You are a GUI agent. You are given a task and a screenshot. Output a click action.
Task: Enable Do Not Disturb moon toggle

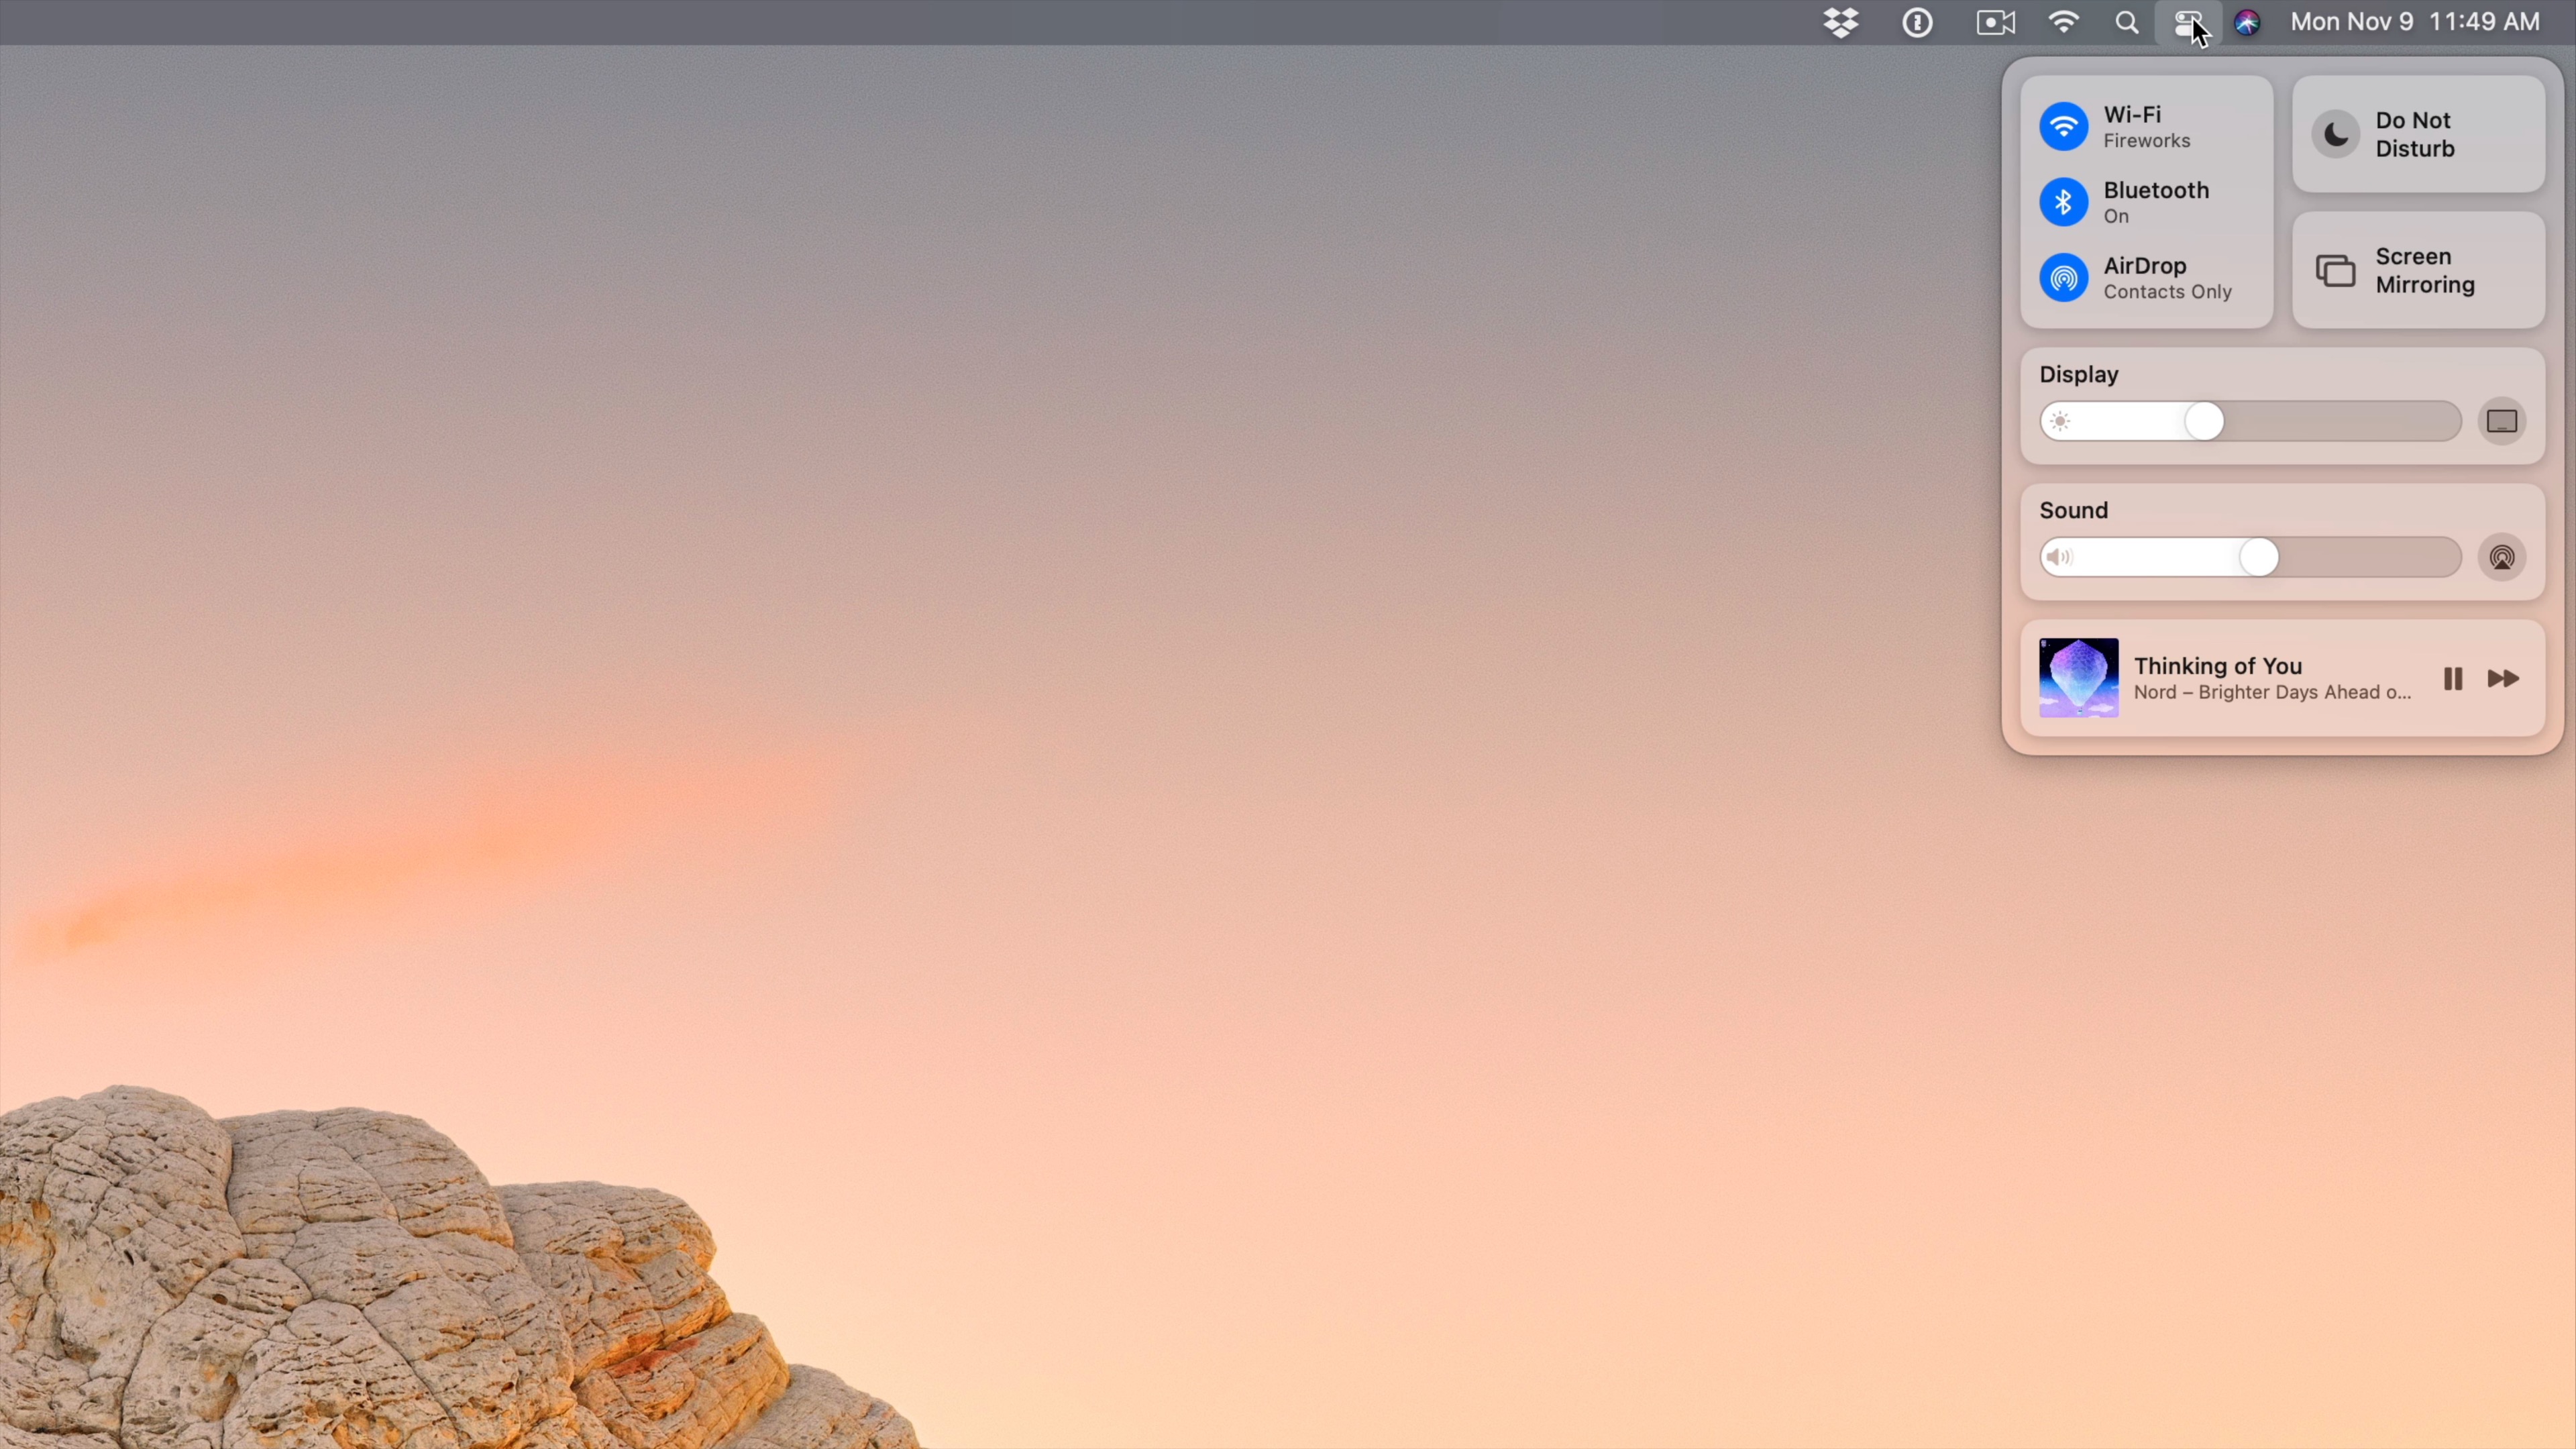(x=2336, y=134)
